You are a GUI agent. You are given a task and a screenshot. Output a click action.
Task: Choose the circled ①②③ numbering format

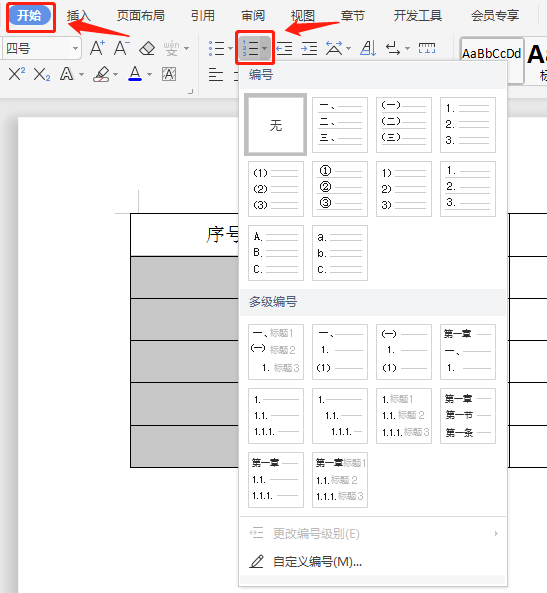[340, 189]
